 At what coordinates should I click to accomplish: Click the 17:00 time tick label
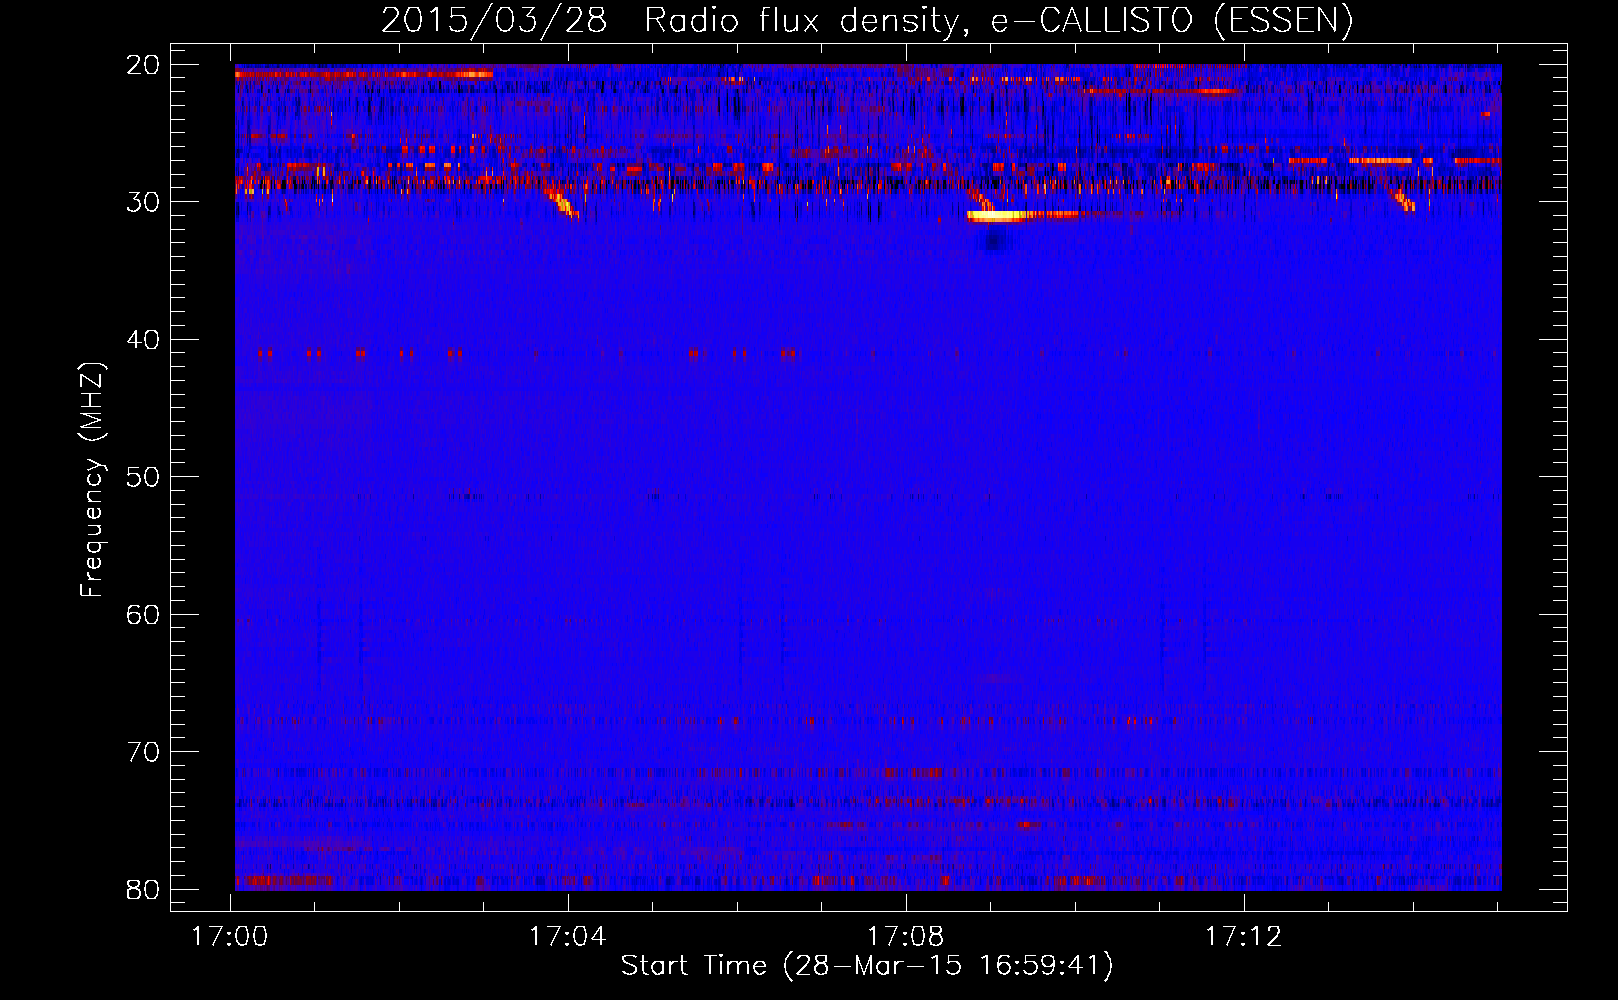[x=230, y=937]
